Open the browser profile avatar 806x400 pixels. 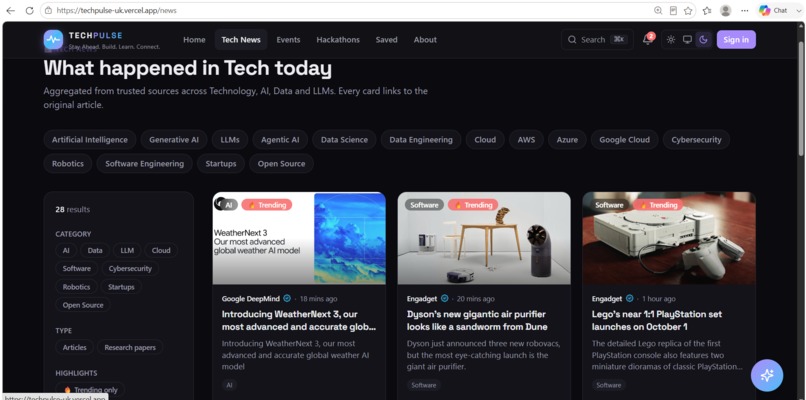[x=726, y=10]
